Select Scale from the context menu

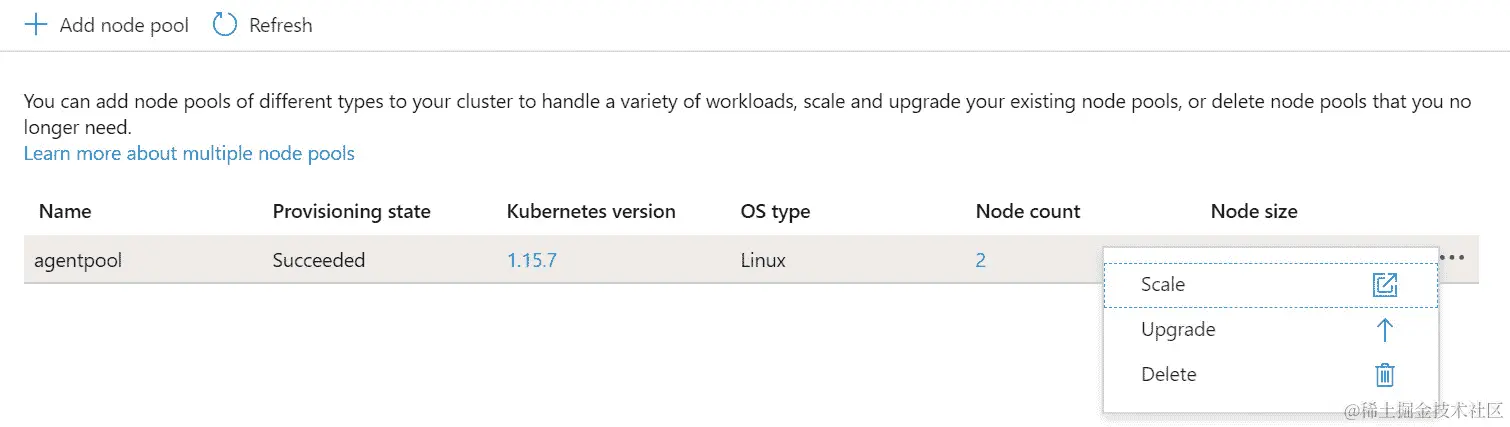[1163, 285]
